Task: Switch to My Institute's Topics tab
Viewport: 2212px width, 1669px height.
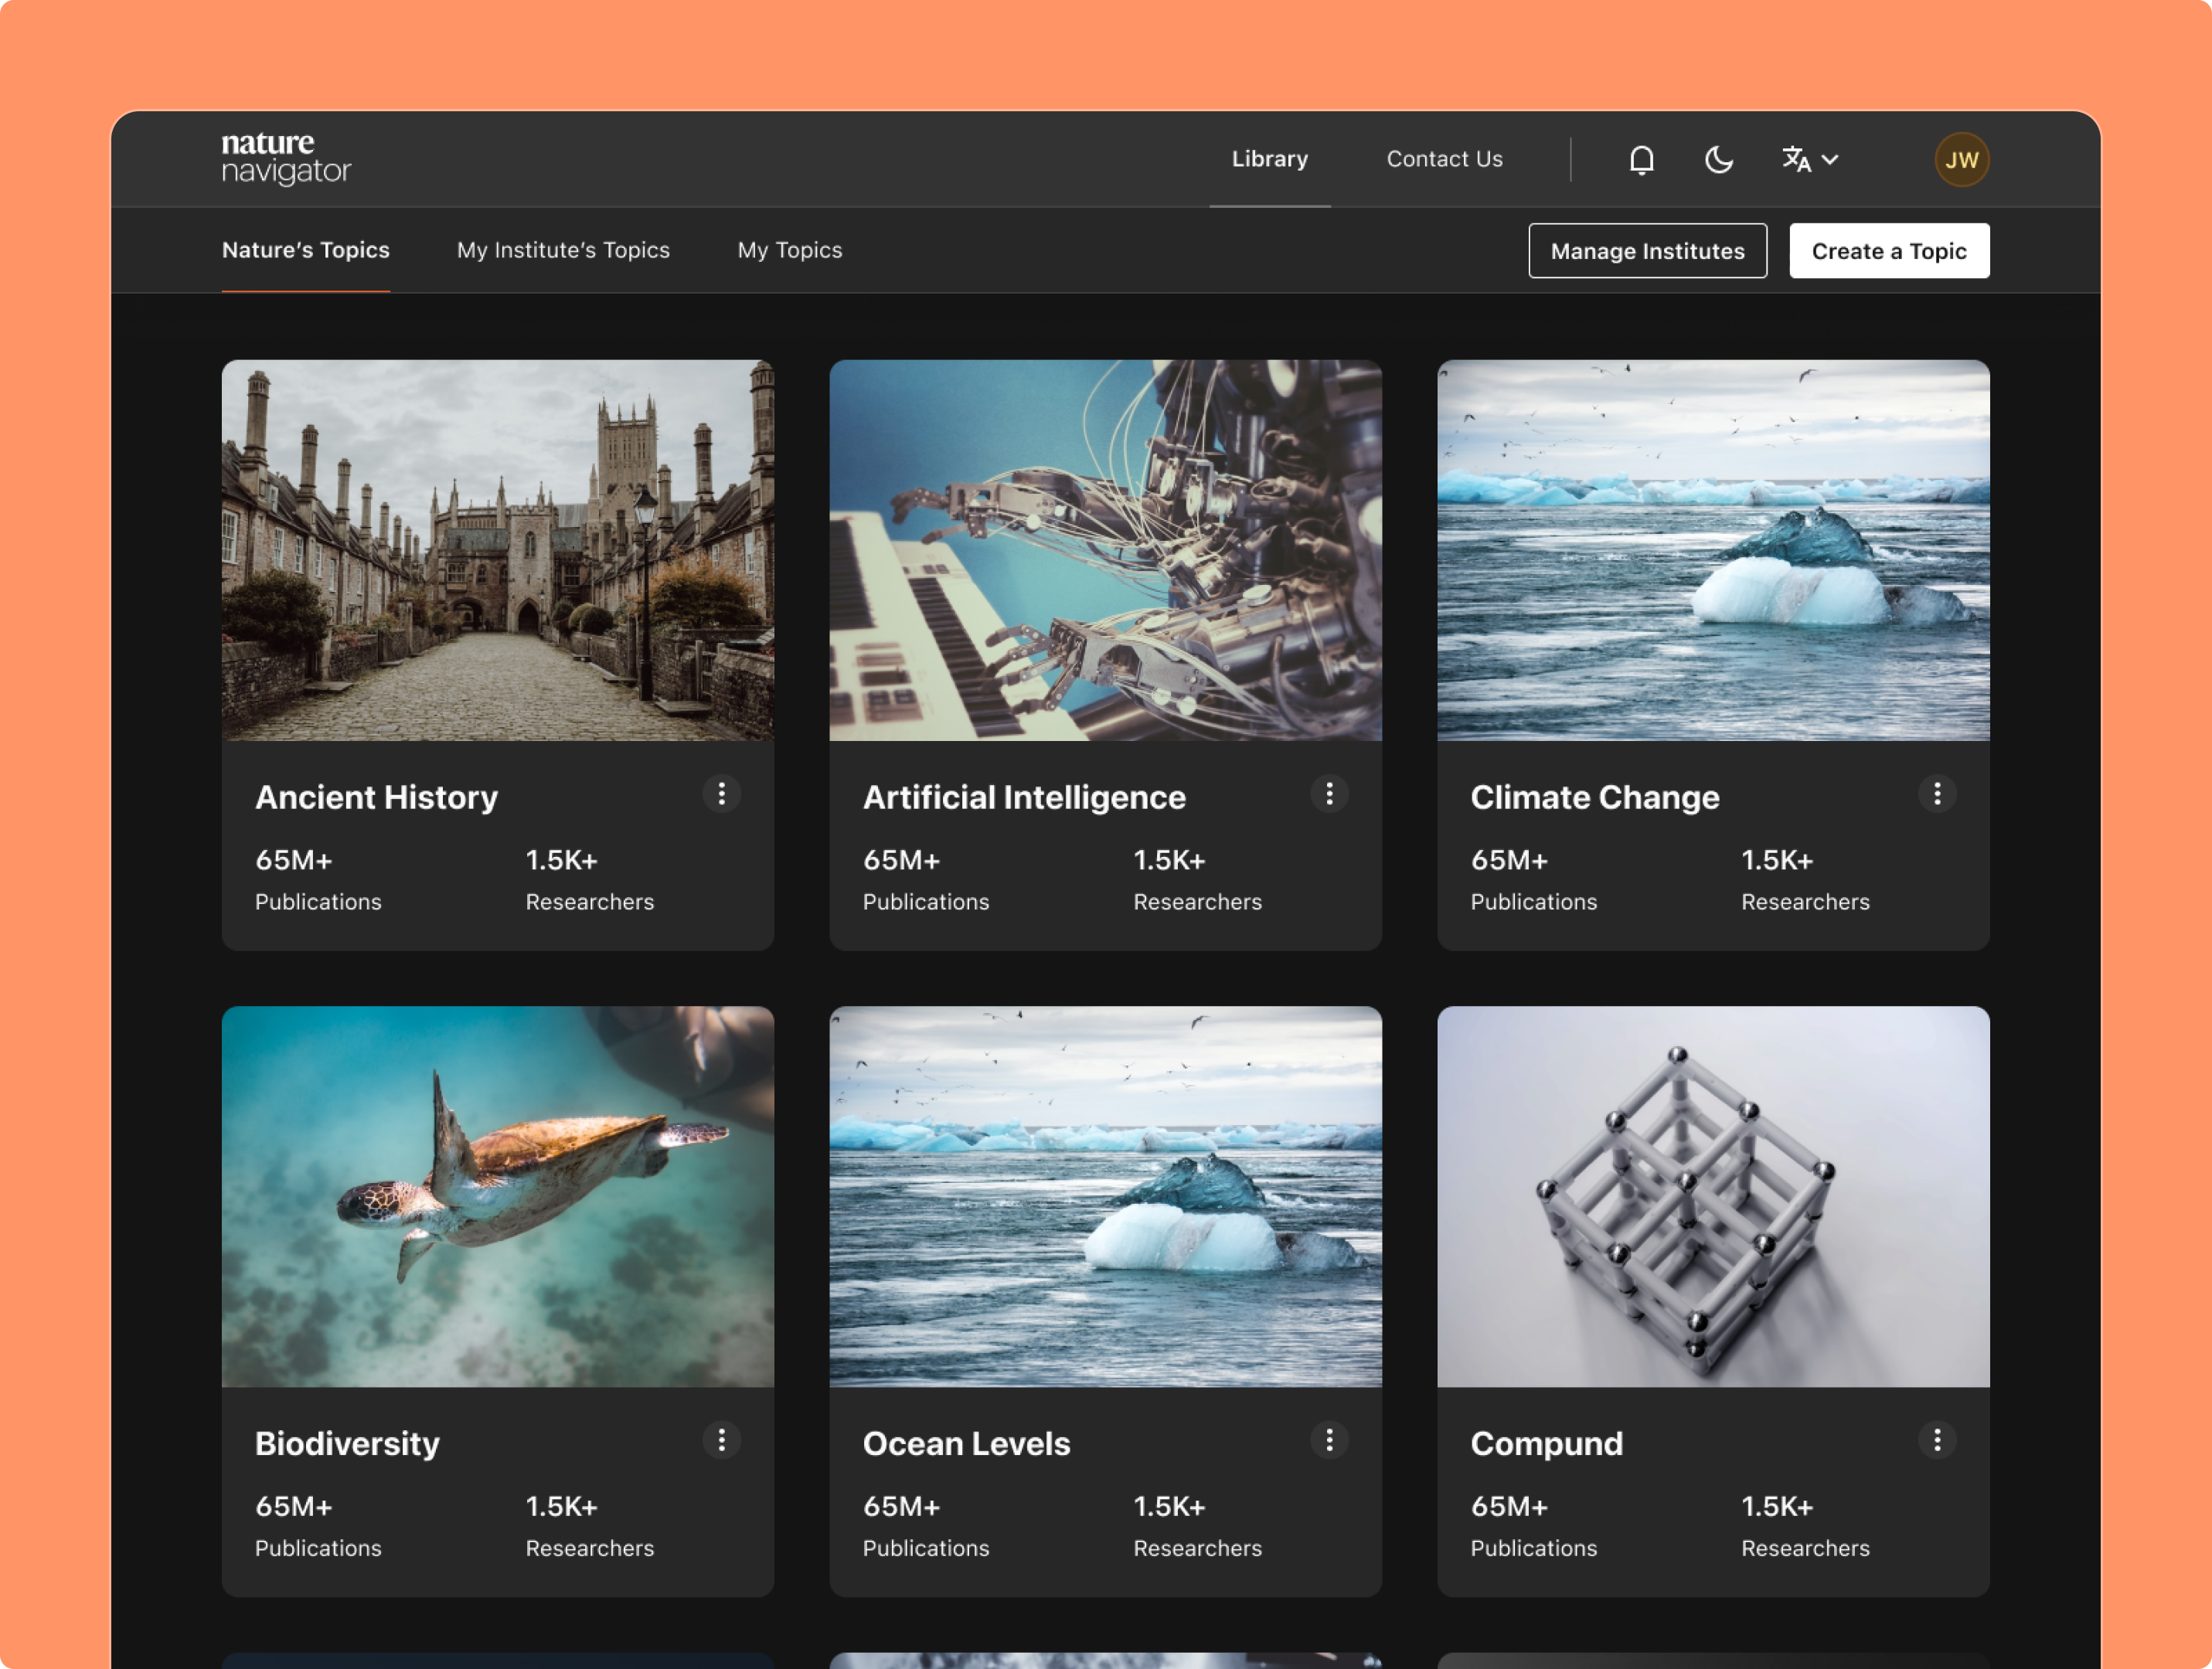Action: [x=563, y=250]
